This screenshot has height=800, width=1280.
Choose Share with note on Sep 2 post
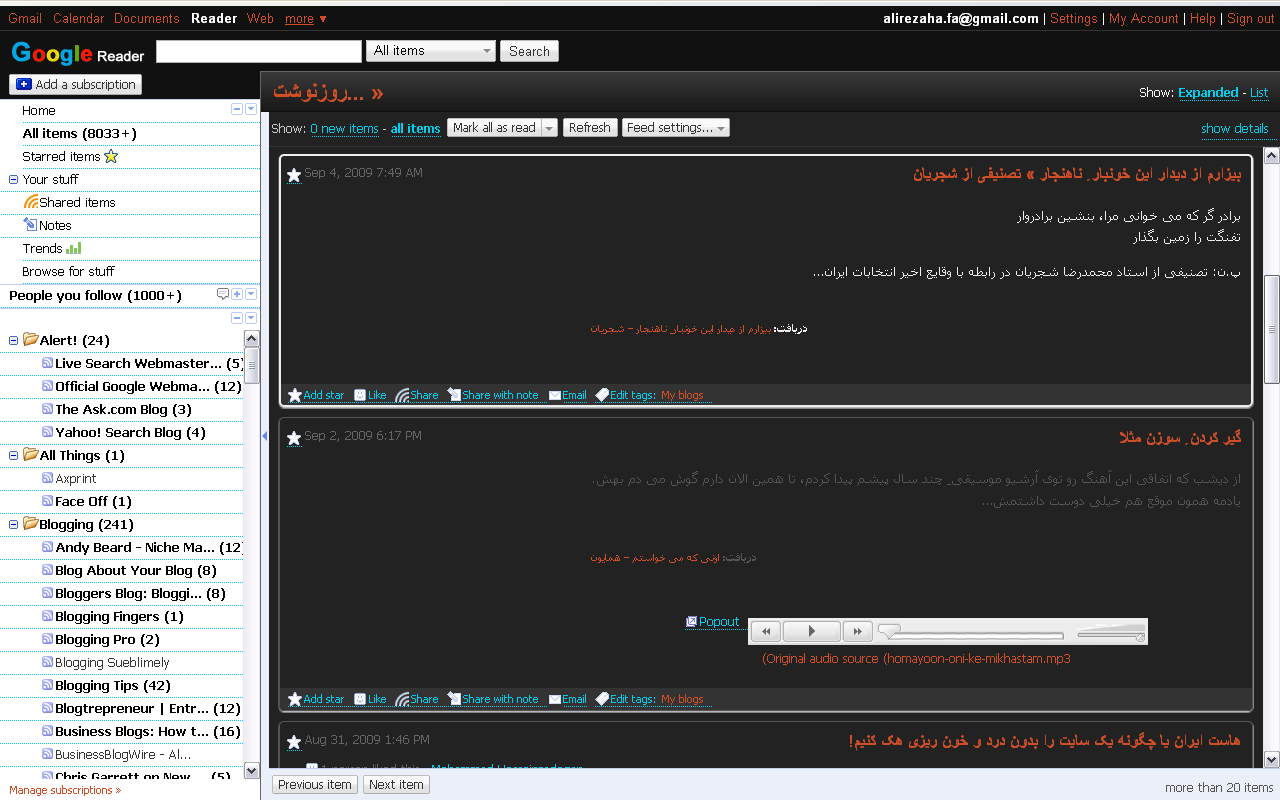coord(493,699)
